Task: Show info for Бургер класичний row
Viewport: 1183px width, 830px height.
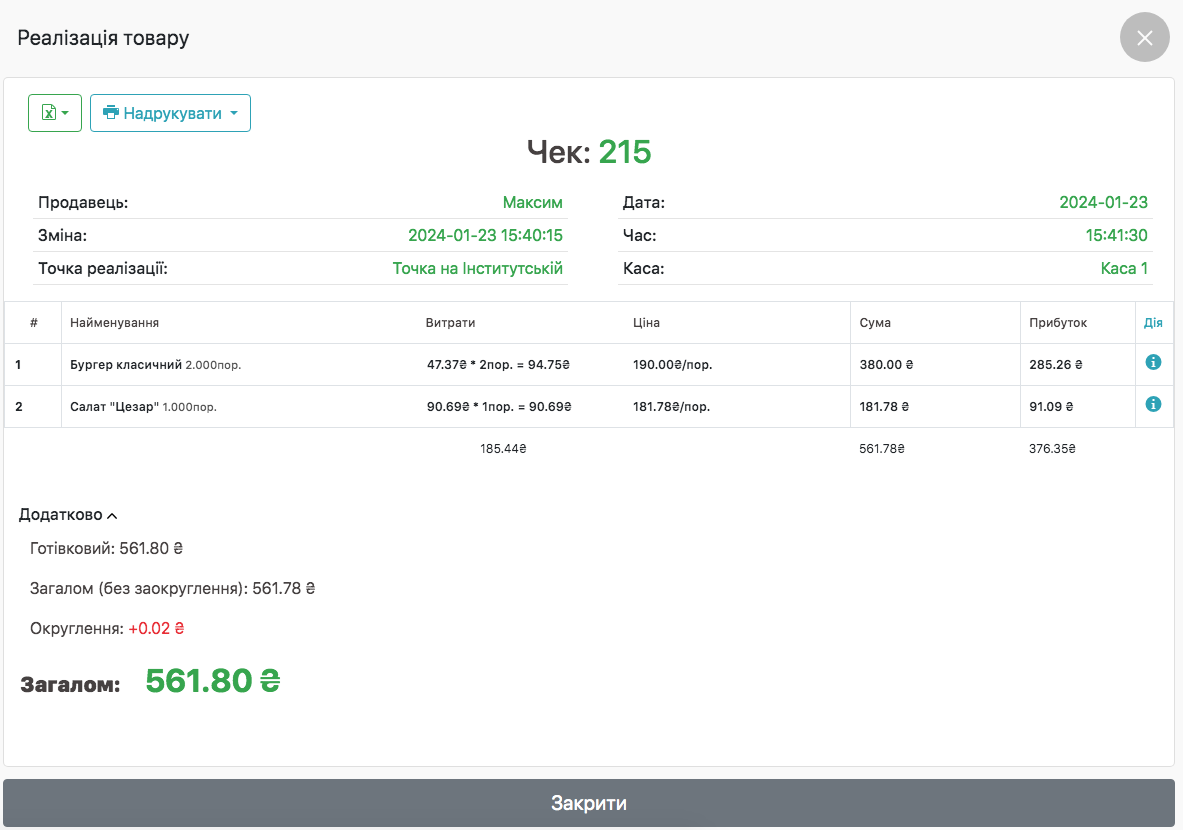Action: coord(1153,362)
